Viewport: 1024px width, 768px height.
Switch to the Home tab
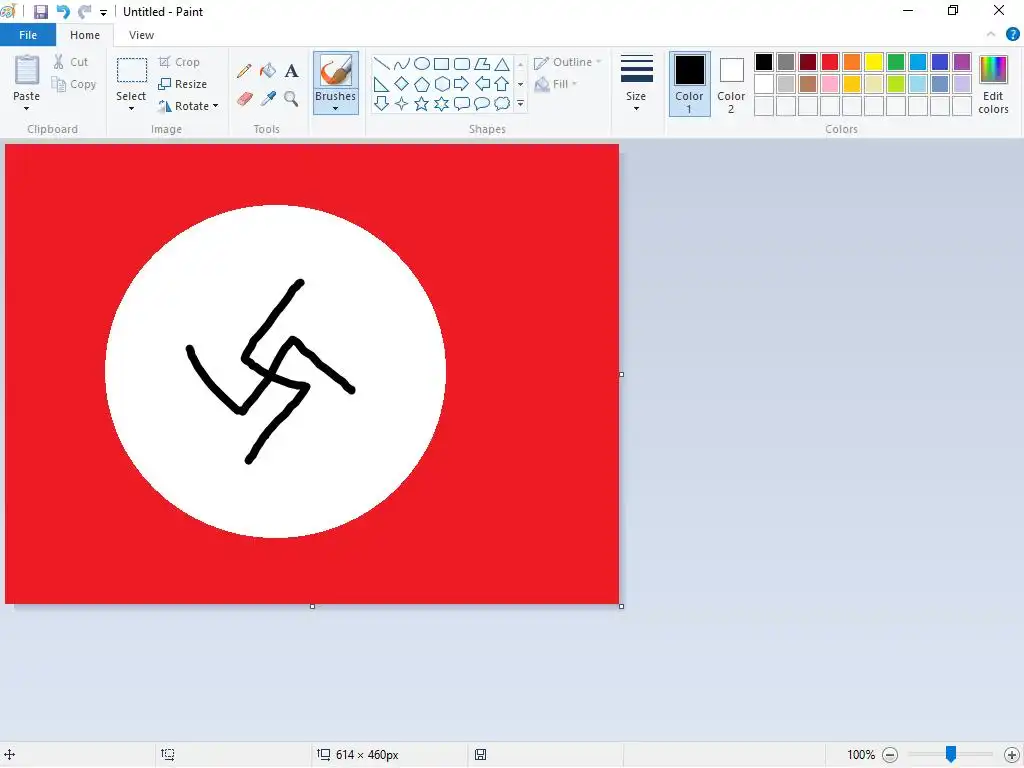(85, 35)
